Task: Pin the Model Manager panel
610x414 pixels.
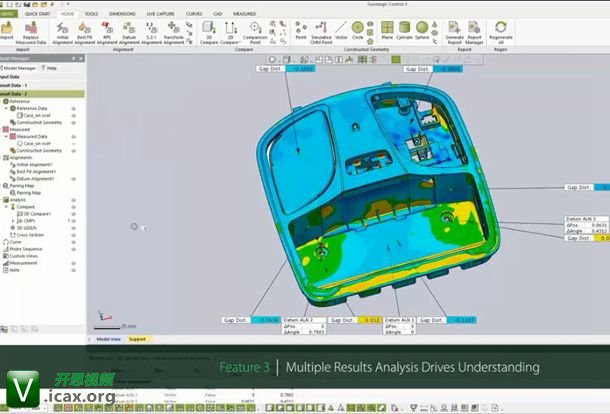Action: [74, 58]
